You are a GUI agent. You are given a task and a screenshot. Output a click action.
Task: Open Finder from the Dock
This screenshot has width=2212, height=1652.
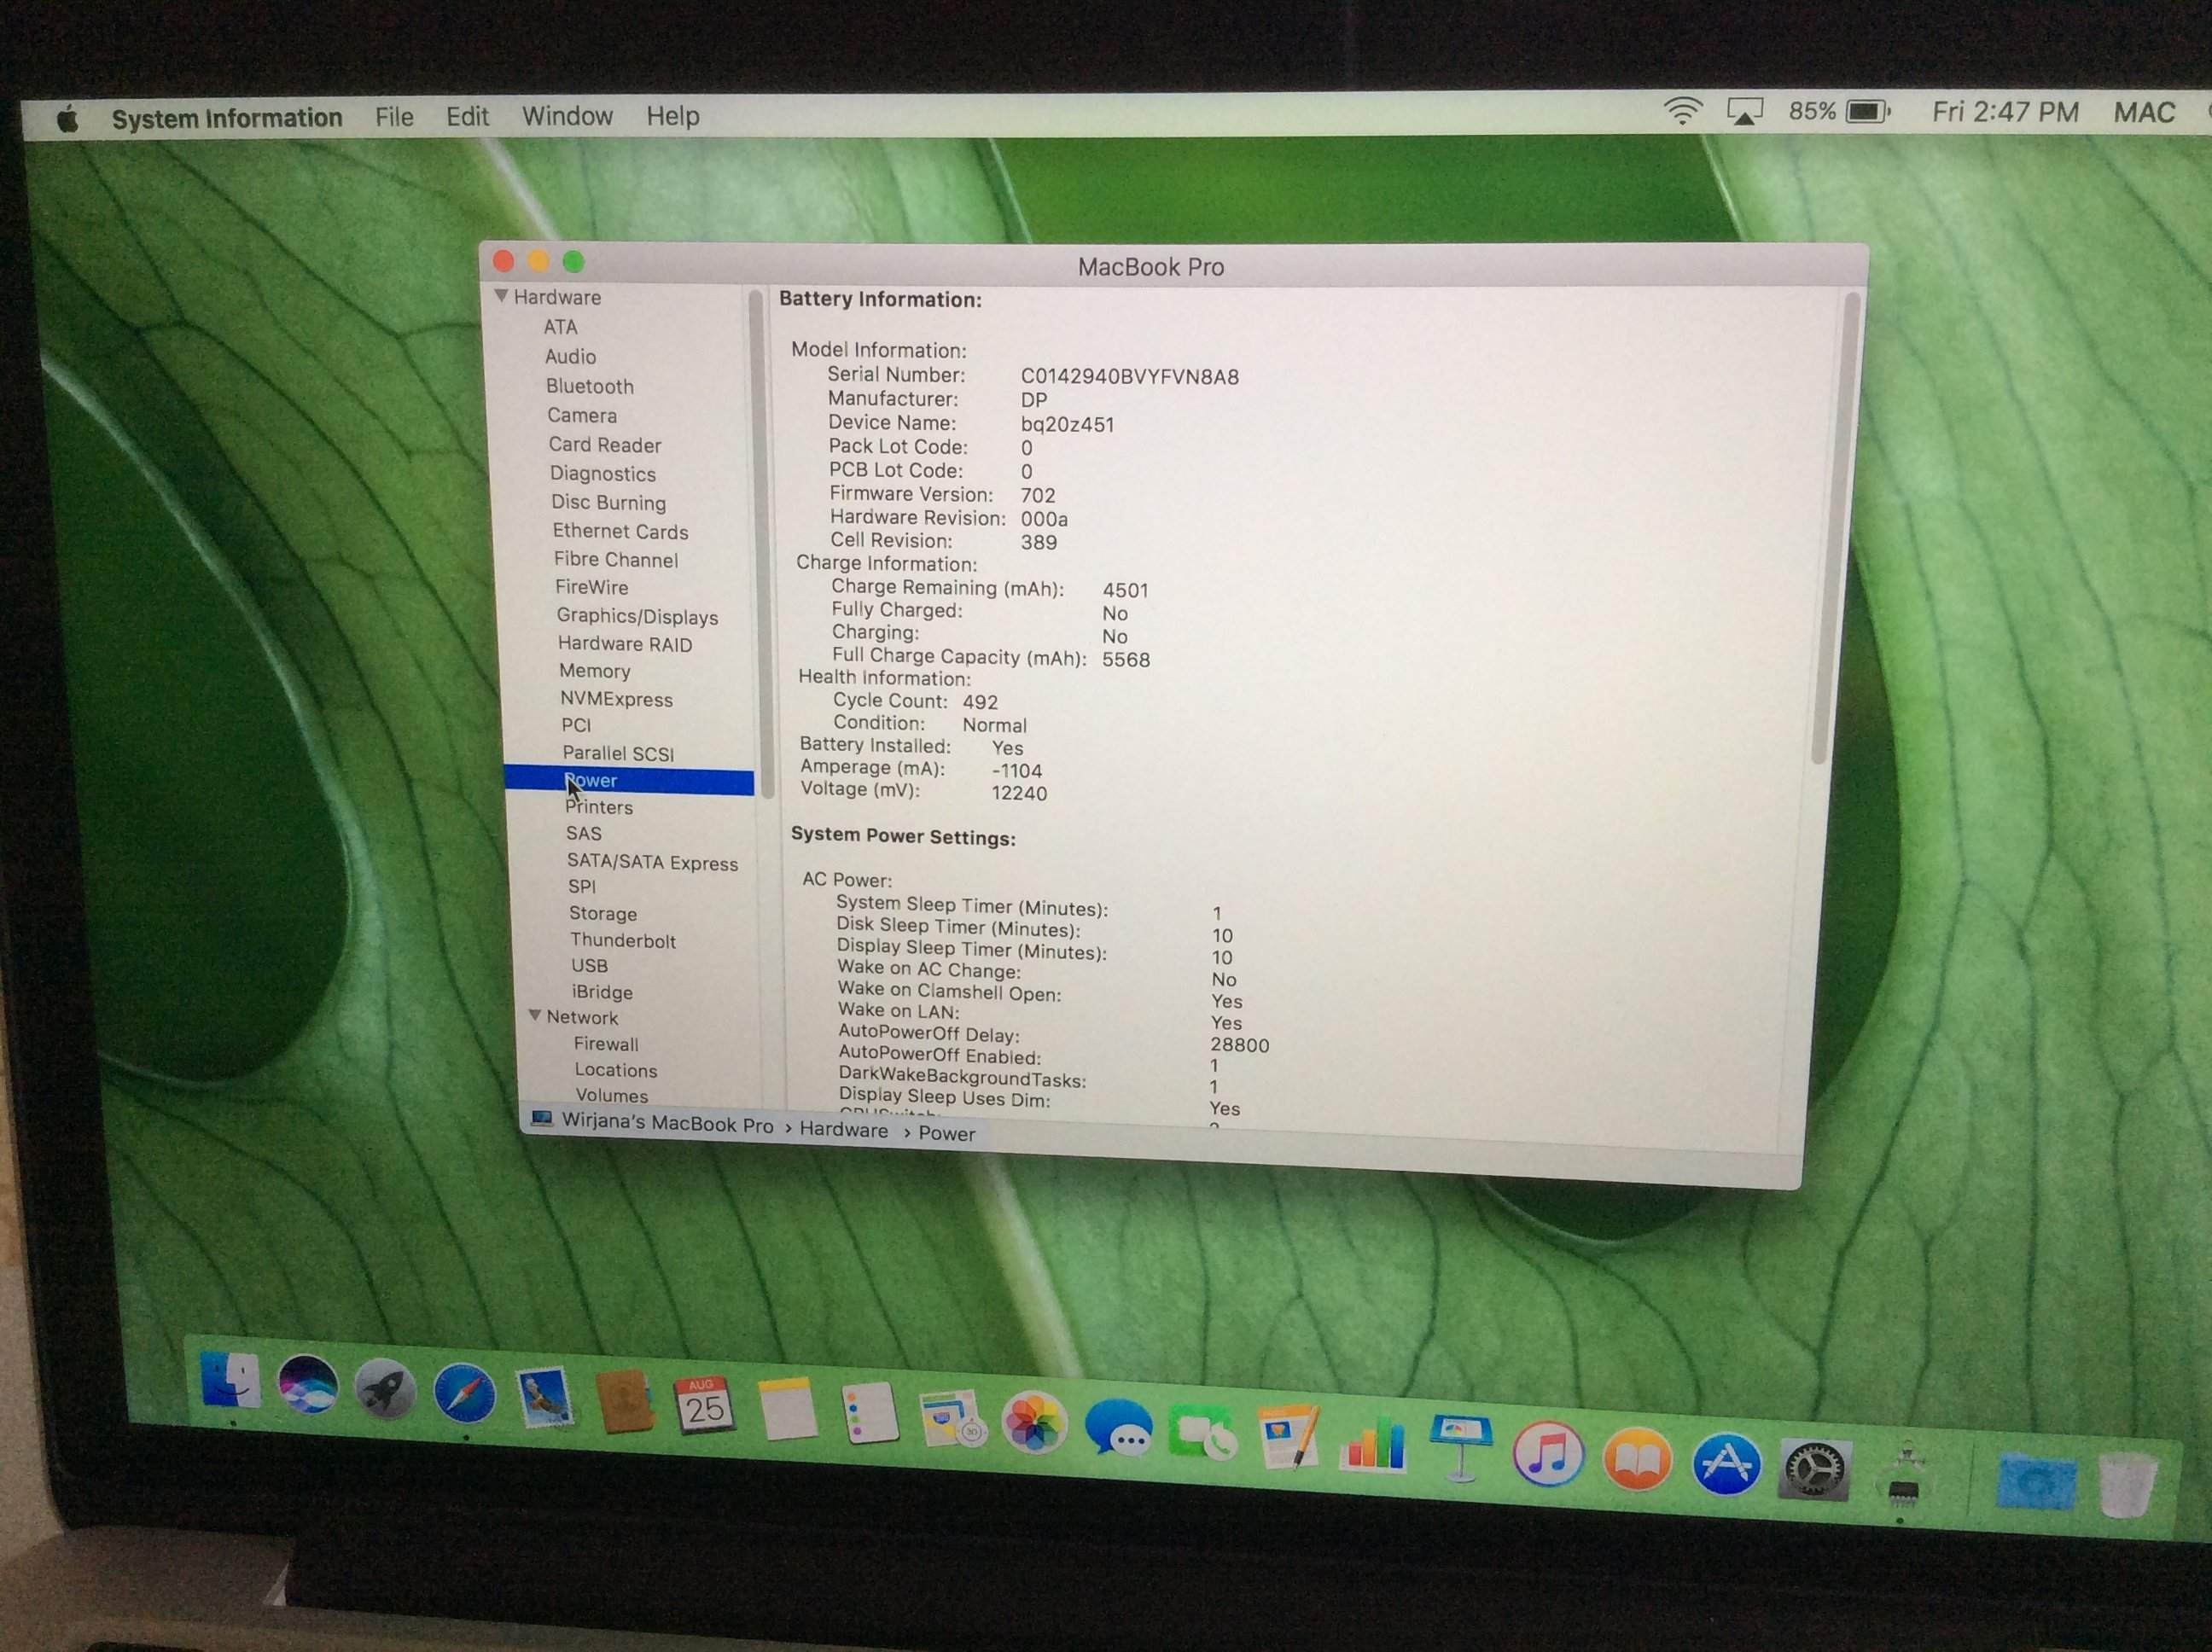[231, 1380]
